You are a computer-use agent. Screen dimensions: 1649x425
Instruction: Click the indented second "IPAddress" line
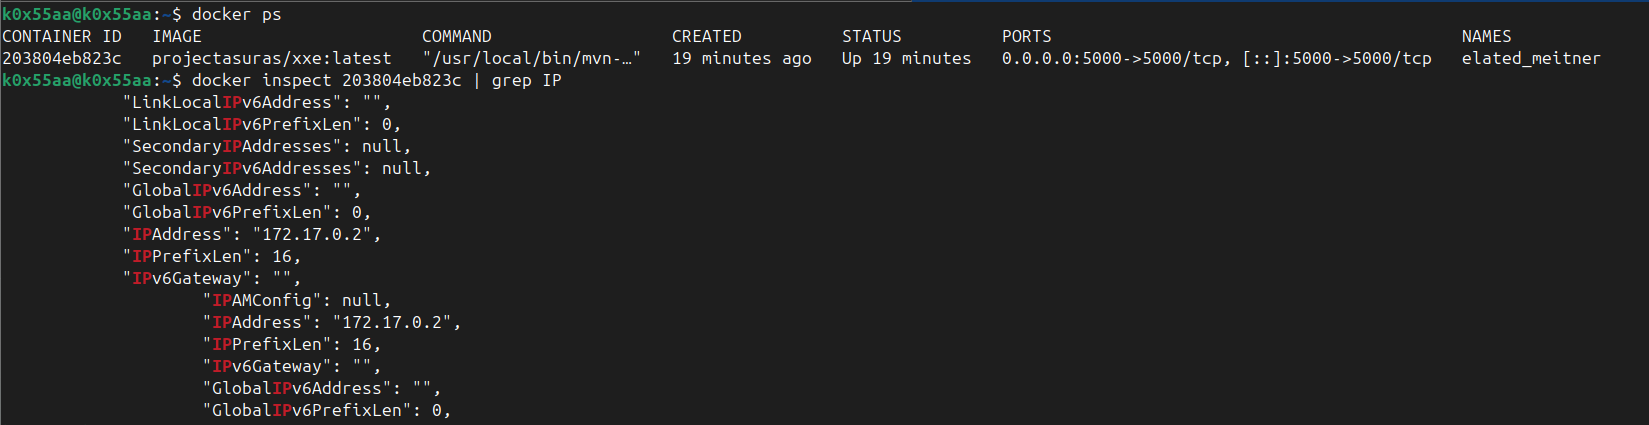332,322
